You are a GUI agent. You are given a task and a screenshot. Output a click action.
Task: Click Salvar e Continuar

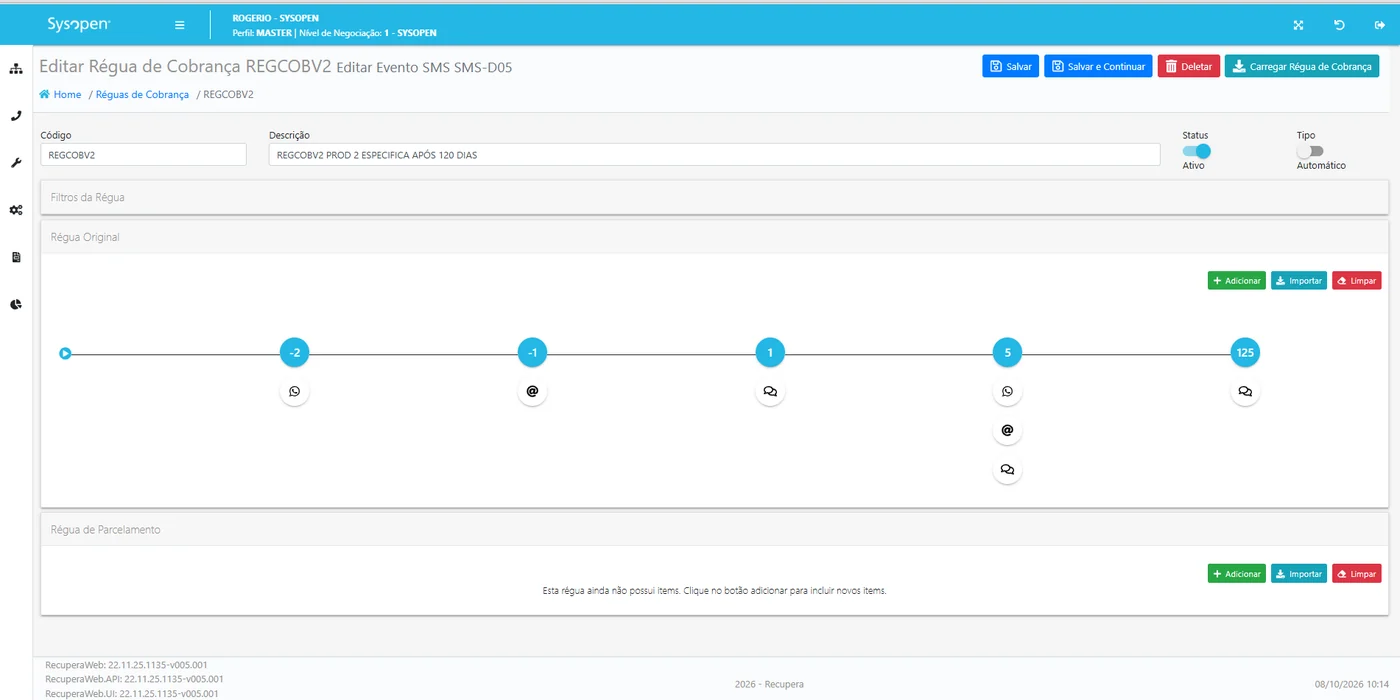coord(1098,66)
